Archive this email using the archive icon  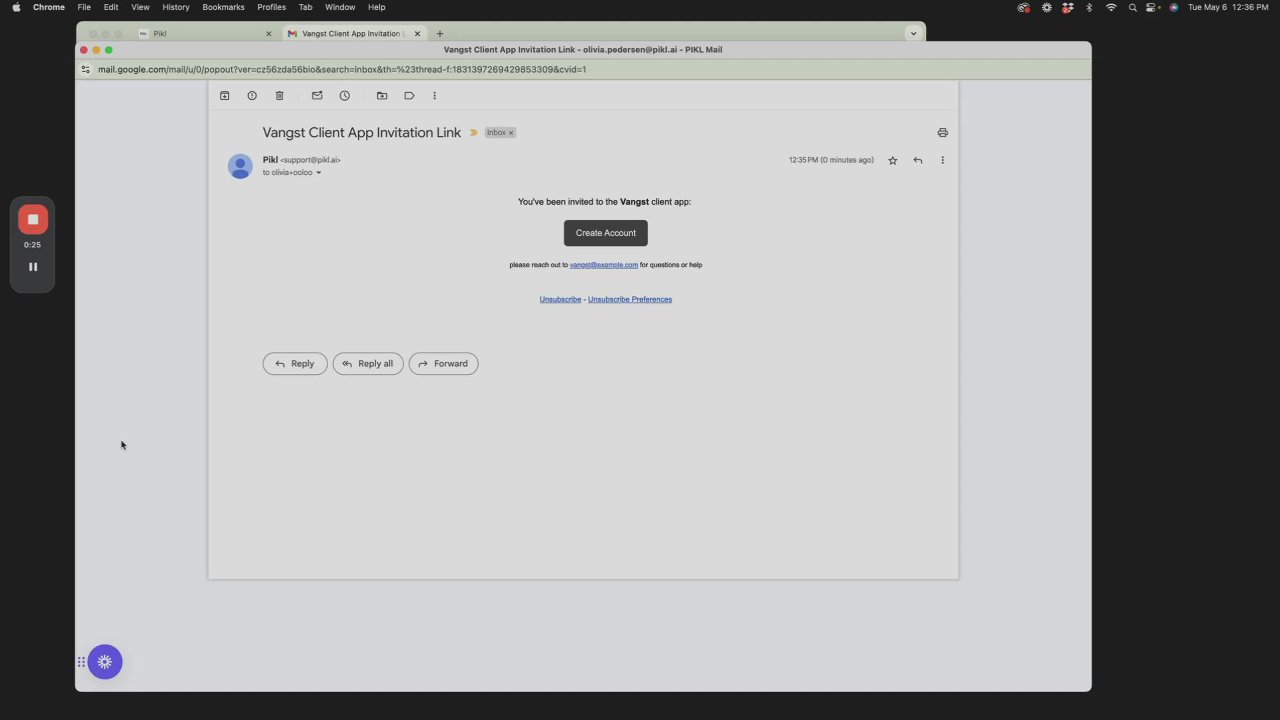[x=225, y=96]
